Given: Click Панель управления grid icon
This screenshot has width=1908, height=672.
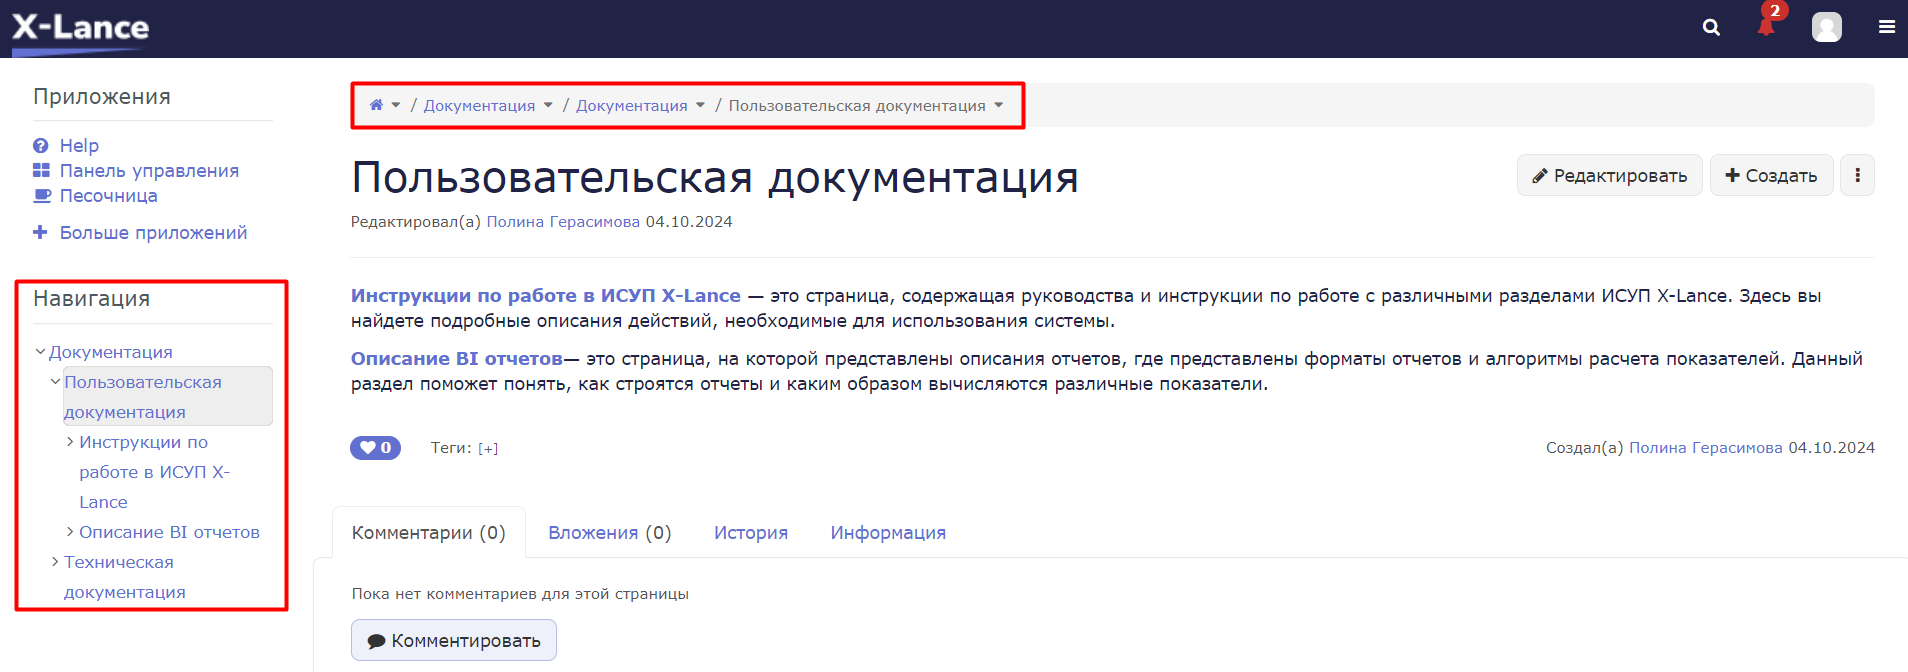Looking at the screenshot, I should click(41, 171).
